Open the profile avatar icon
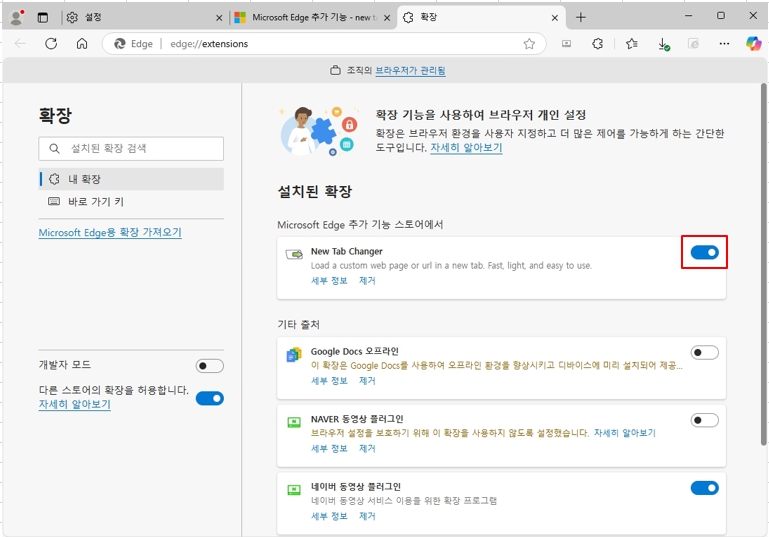Screen dimensions: 769x537 [17, 17]
